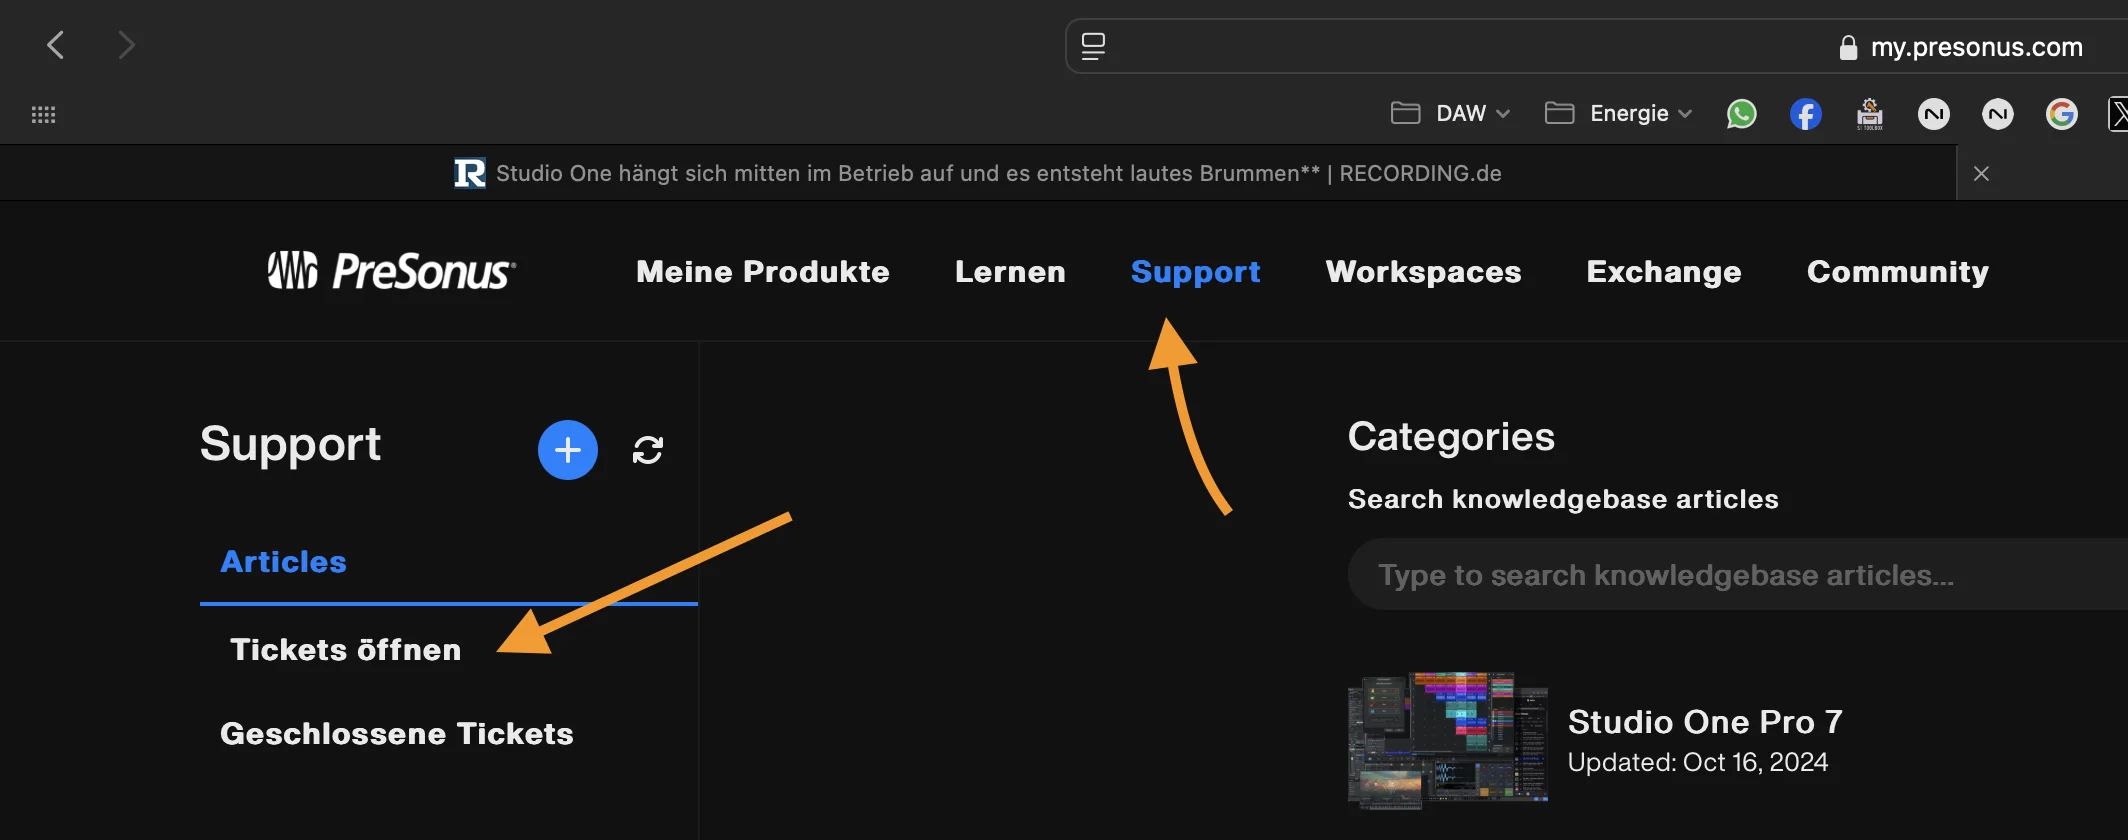Expand the DAW bookmarks folder

[x=1450, y=114]
